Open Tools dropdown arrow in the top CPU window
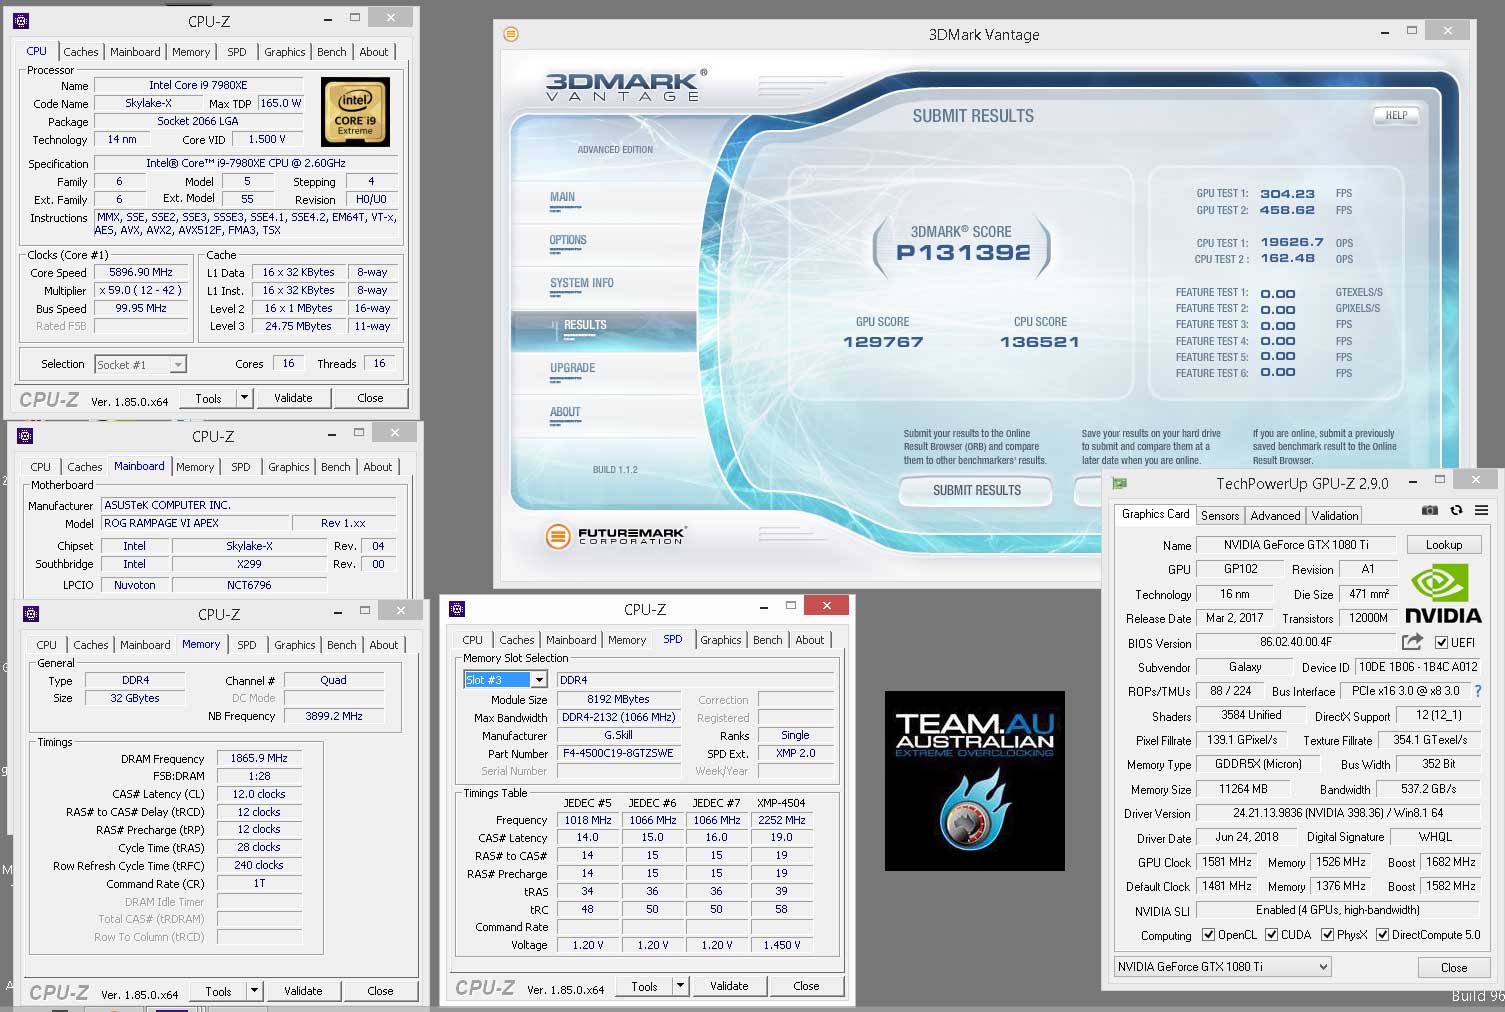 (x=244, y=398)
